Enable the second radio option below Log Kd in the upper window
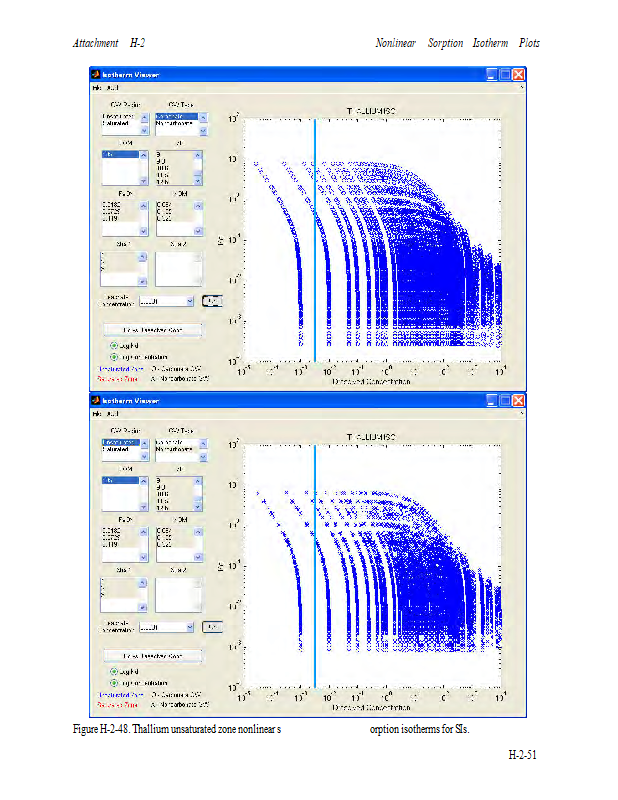 point(114,356)
